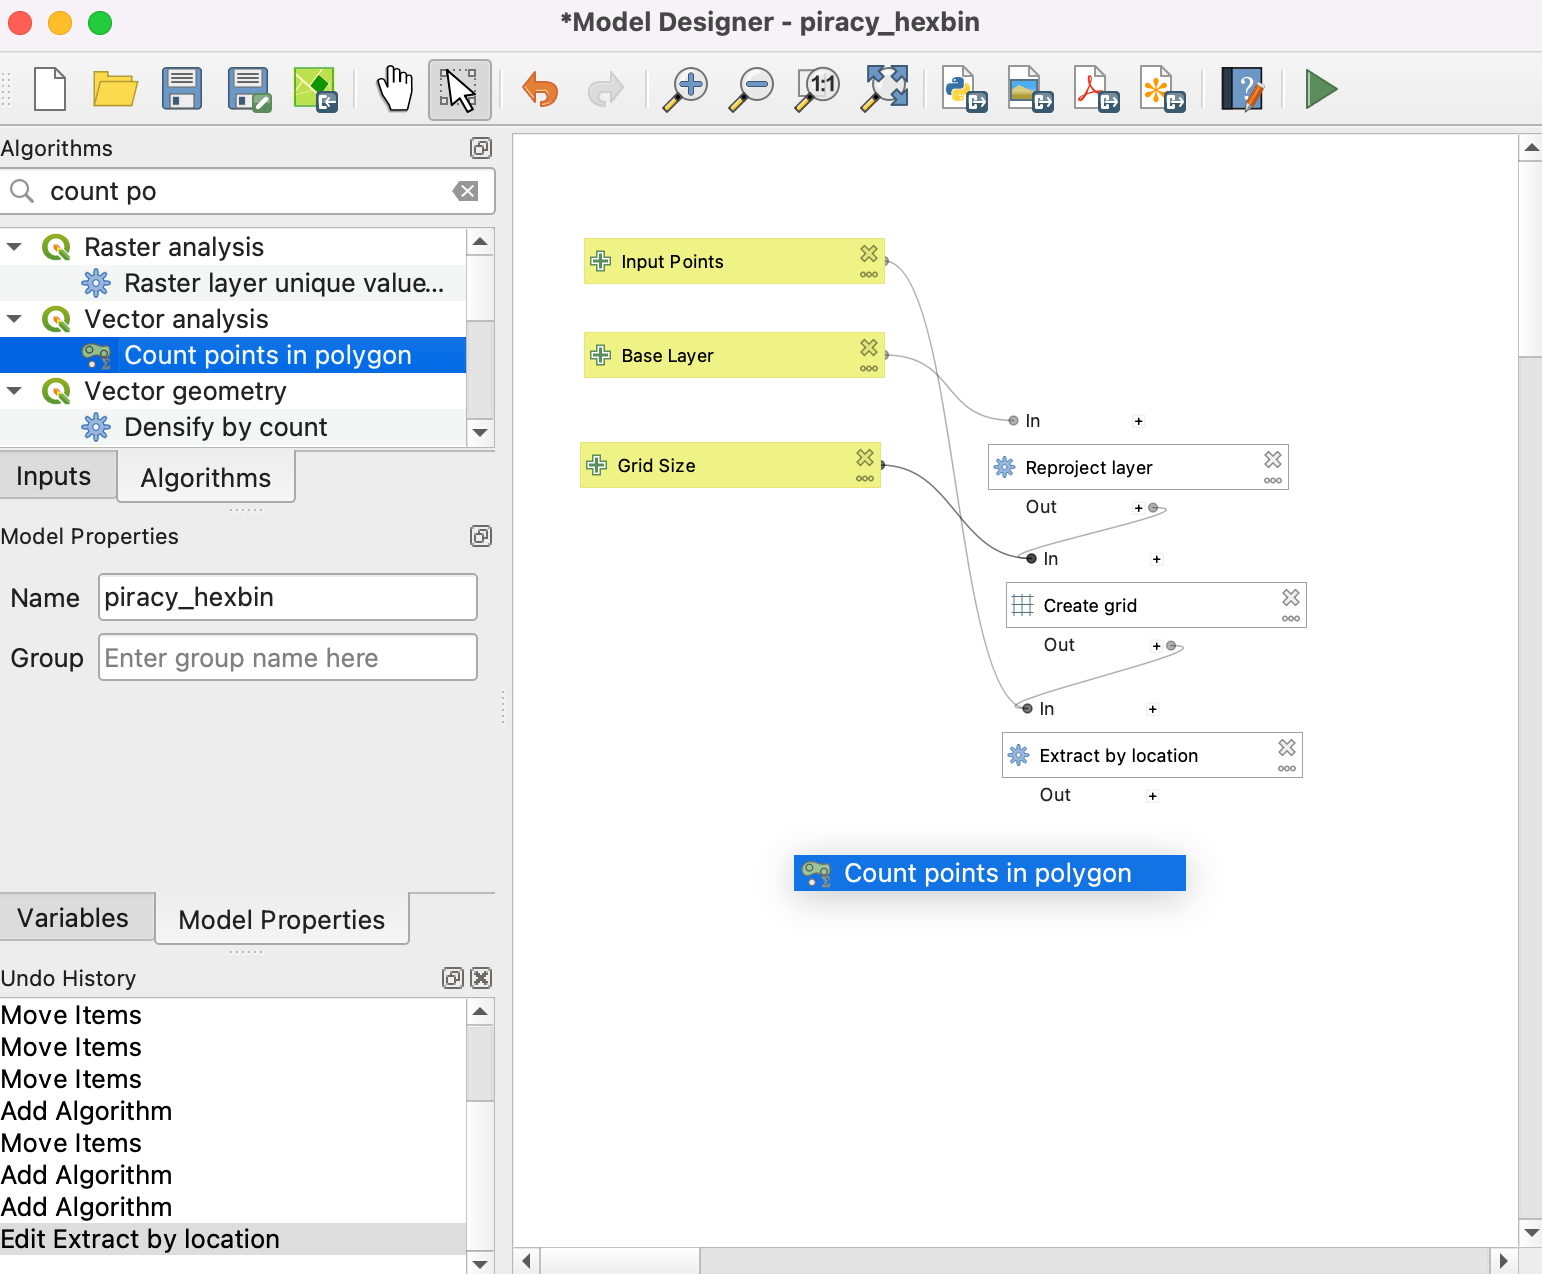
Task: Expand the outputs of Reproject layer
Action: tap(1137, 507)
